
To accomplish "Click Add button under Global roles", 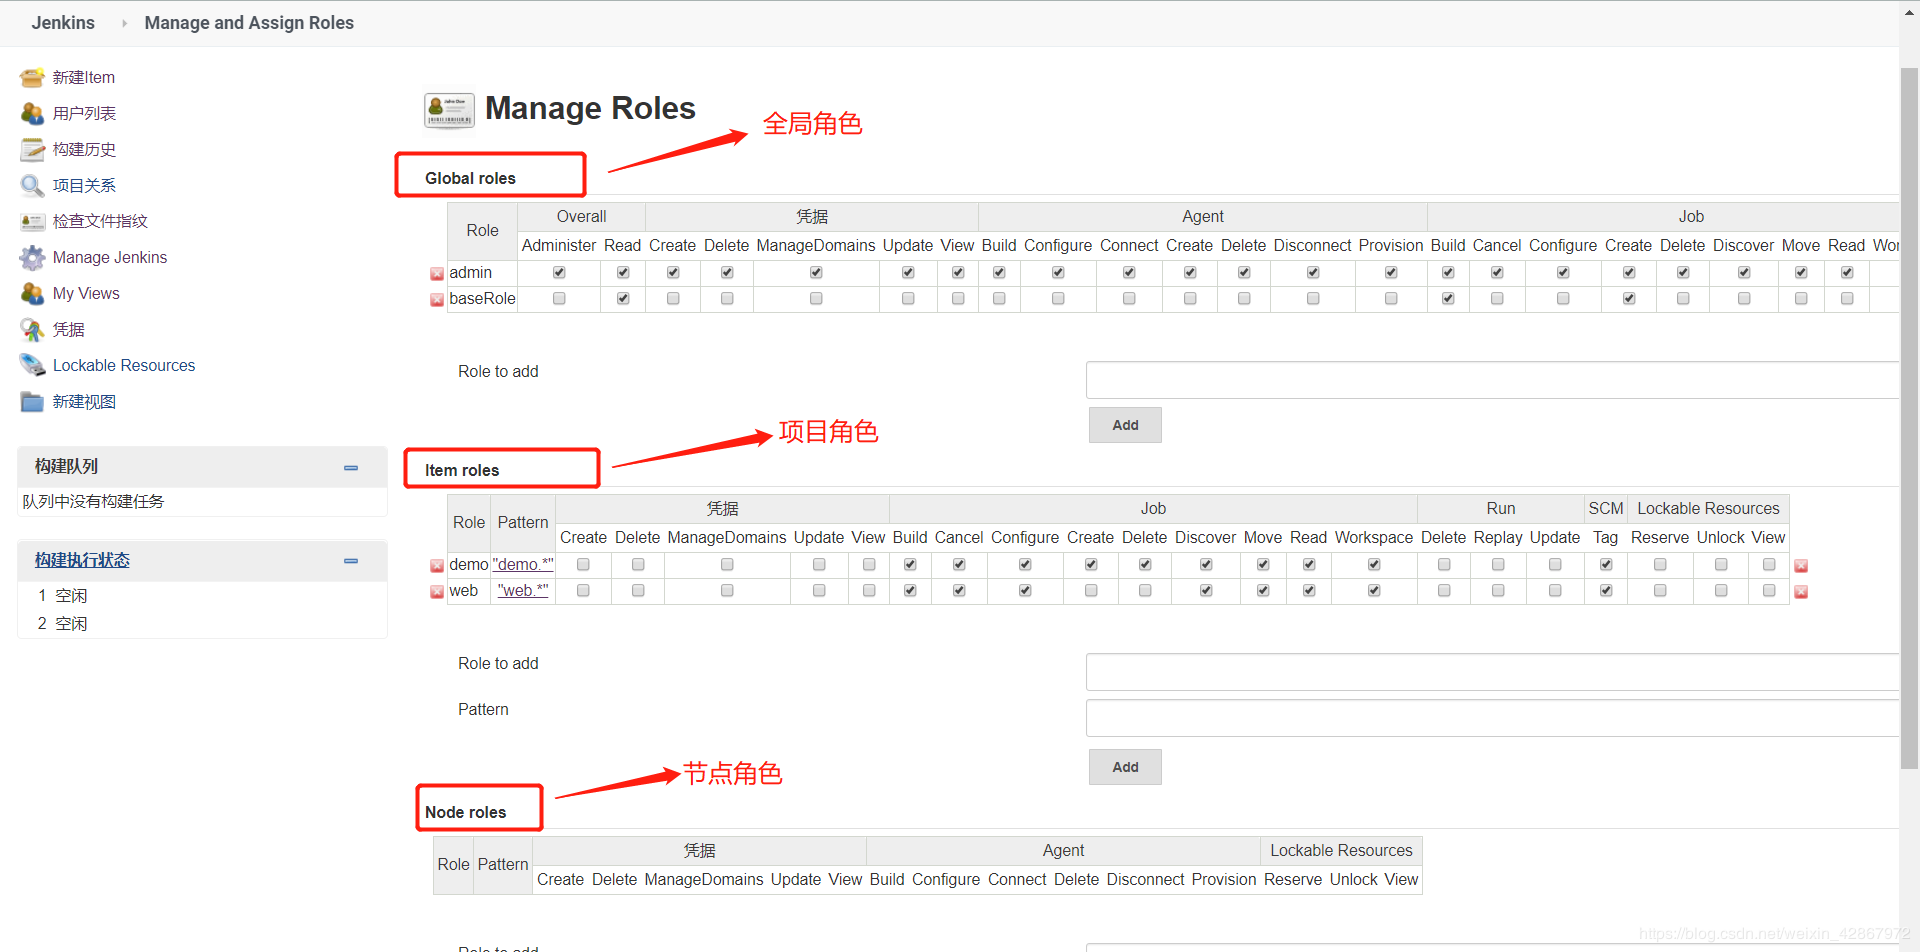I will (1125, 425).
